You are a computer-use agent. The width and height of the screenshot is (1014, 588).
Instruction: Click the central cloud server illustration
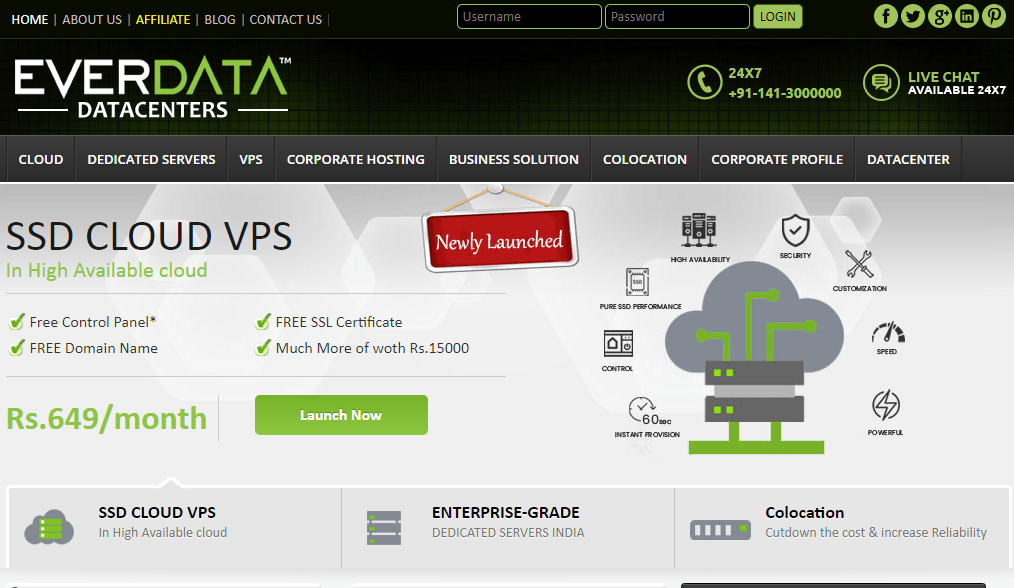(755, 358)
